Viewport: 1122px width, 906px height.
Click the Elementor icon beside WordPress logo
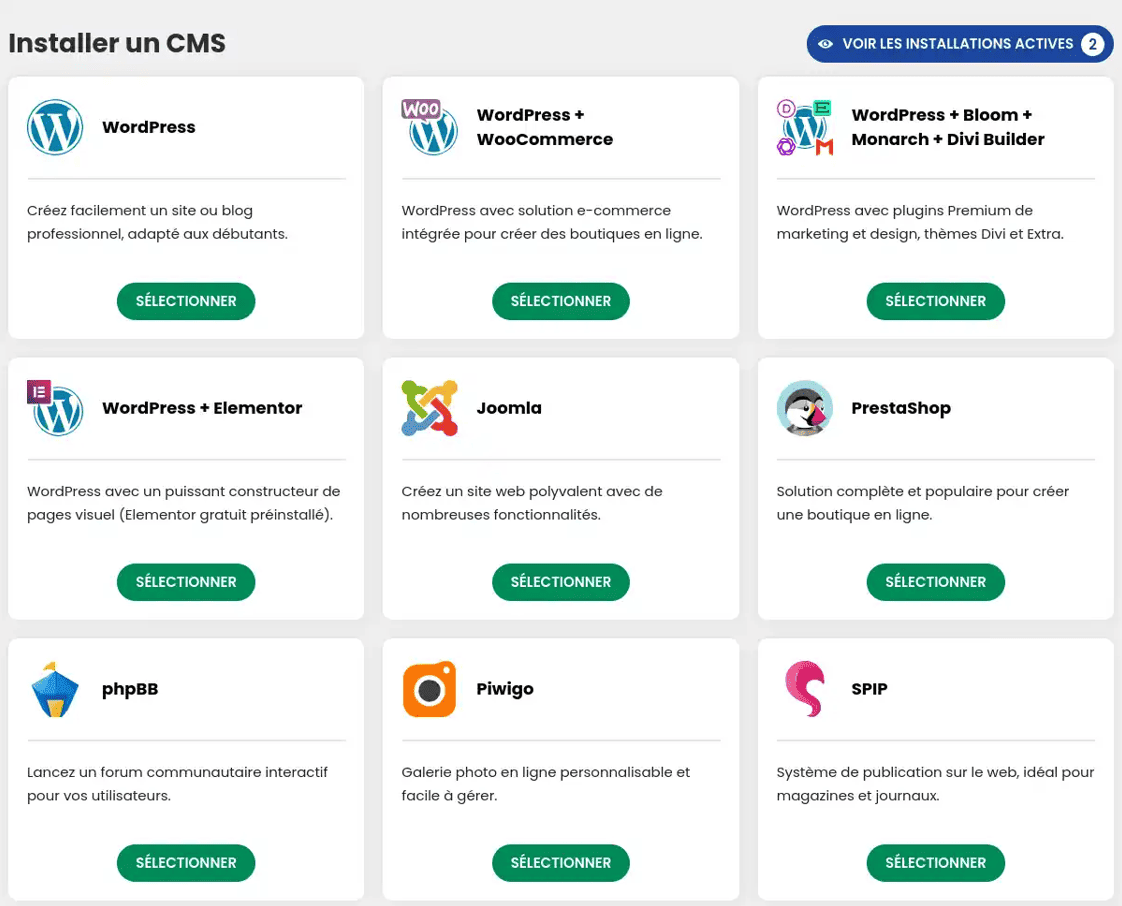(38, 390)
